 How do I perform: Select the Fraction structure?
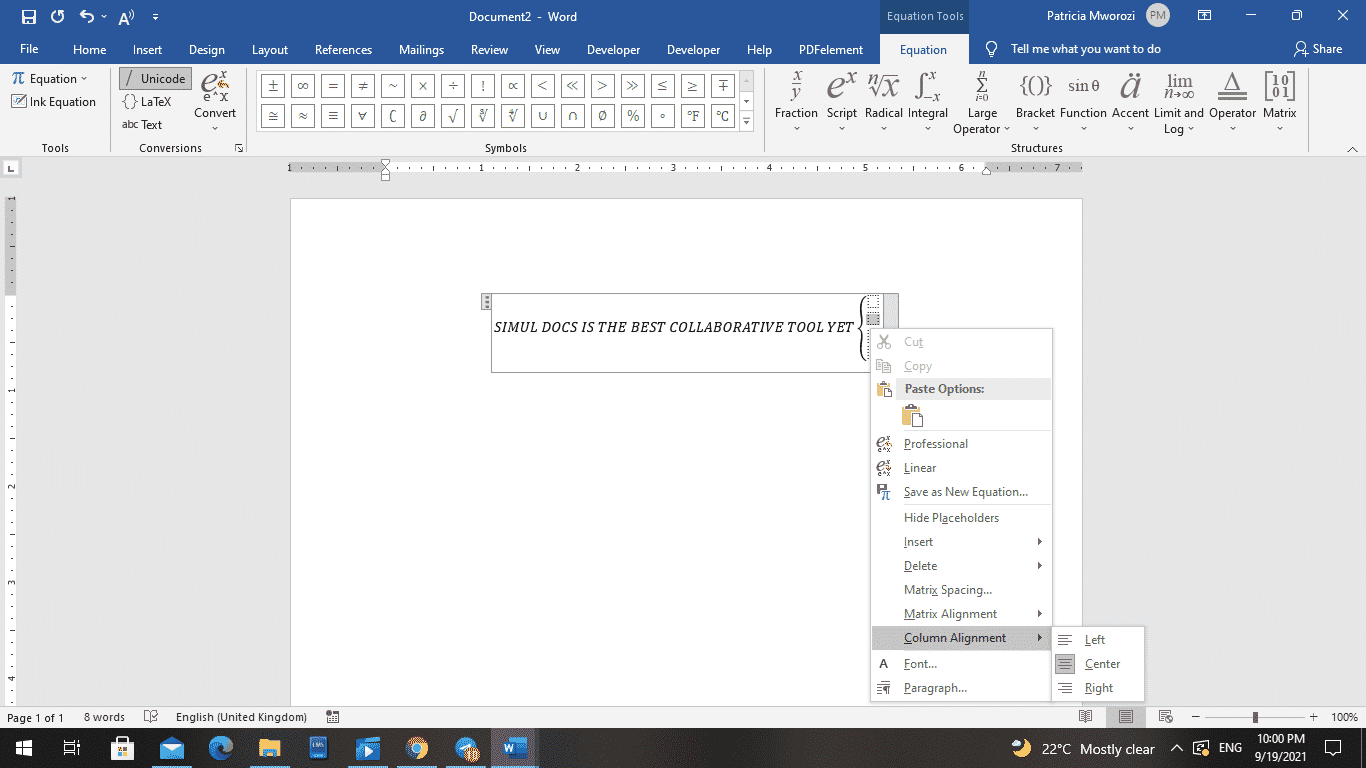796,98
